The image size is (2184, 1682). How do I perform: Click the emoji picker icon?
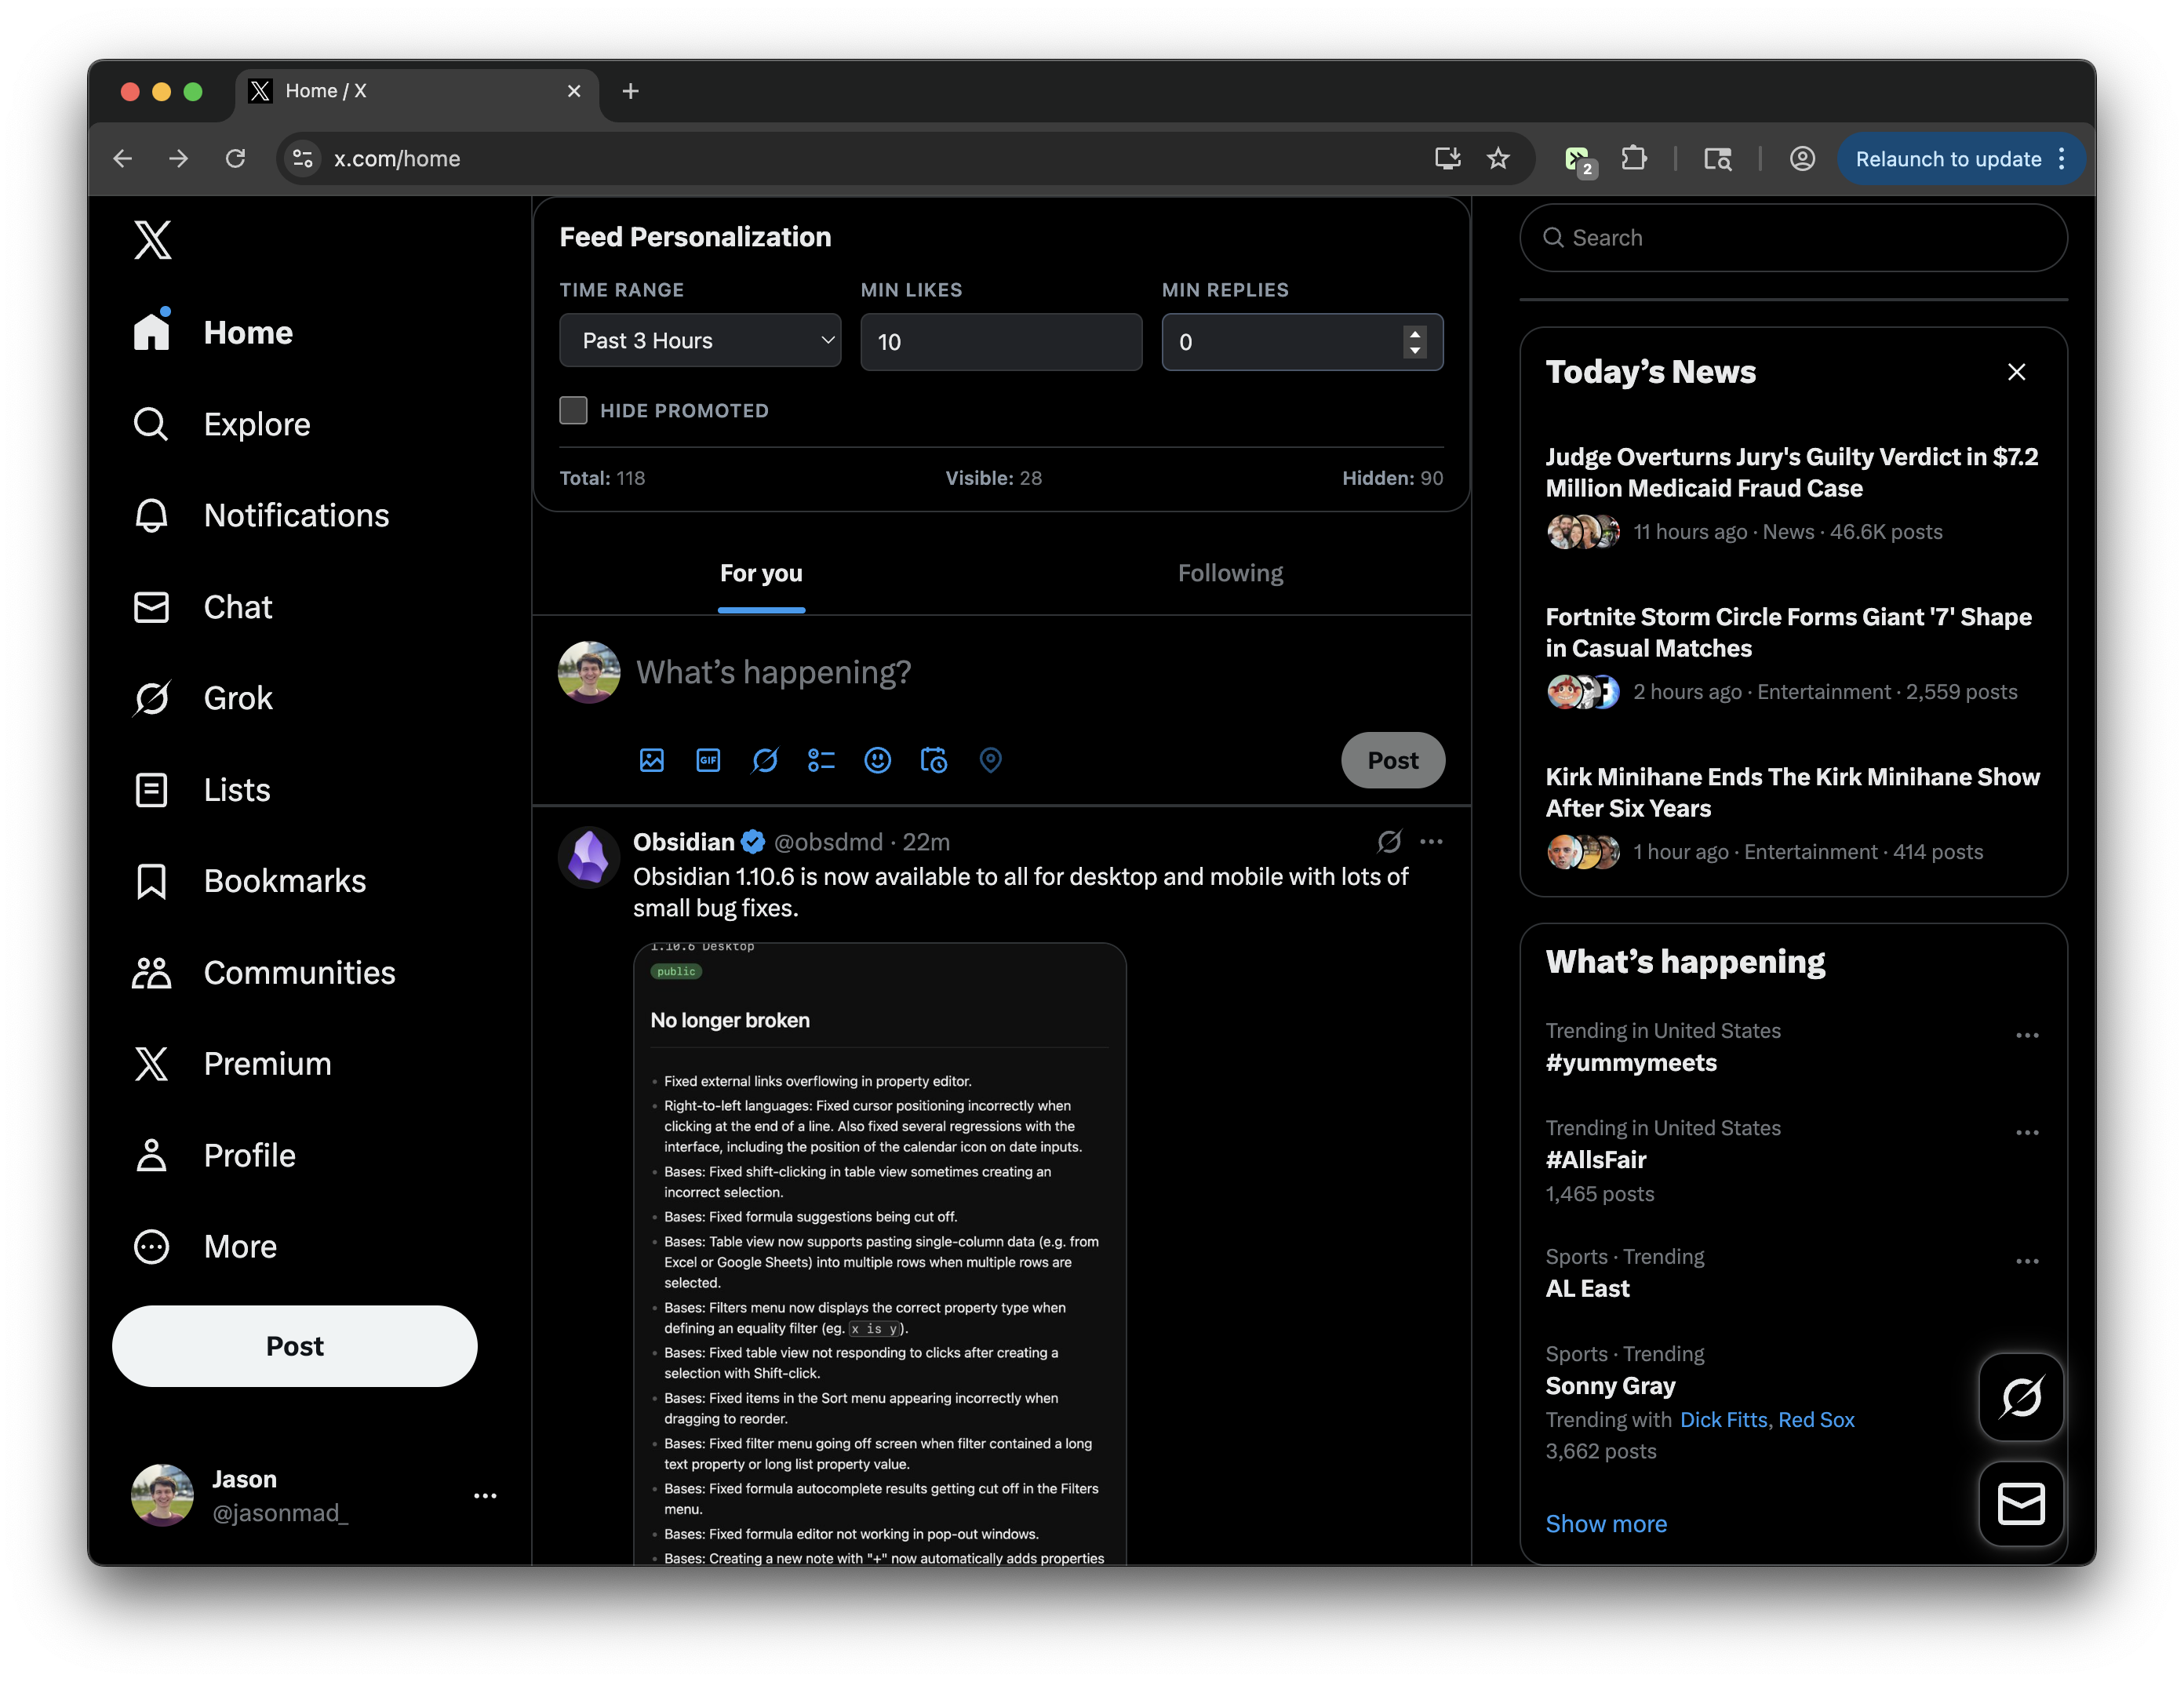coord(877,760)
